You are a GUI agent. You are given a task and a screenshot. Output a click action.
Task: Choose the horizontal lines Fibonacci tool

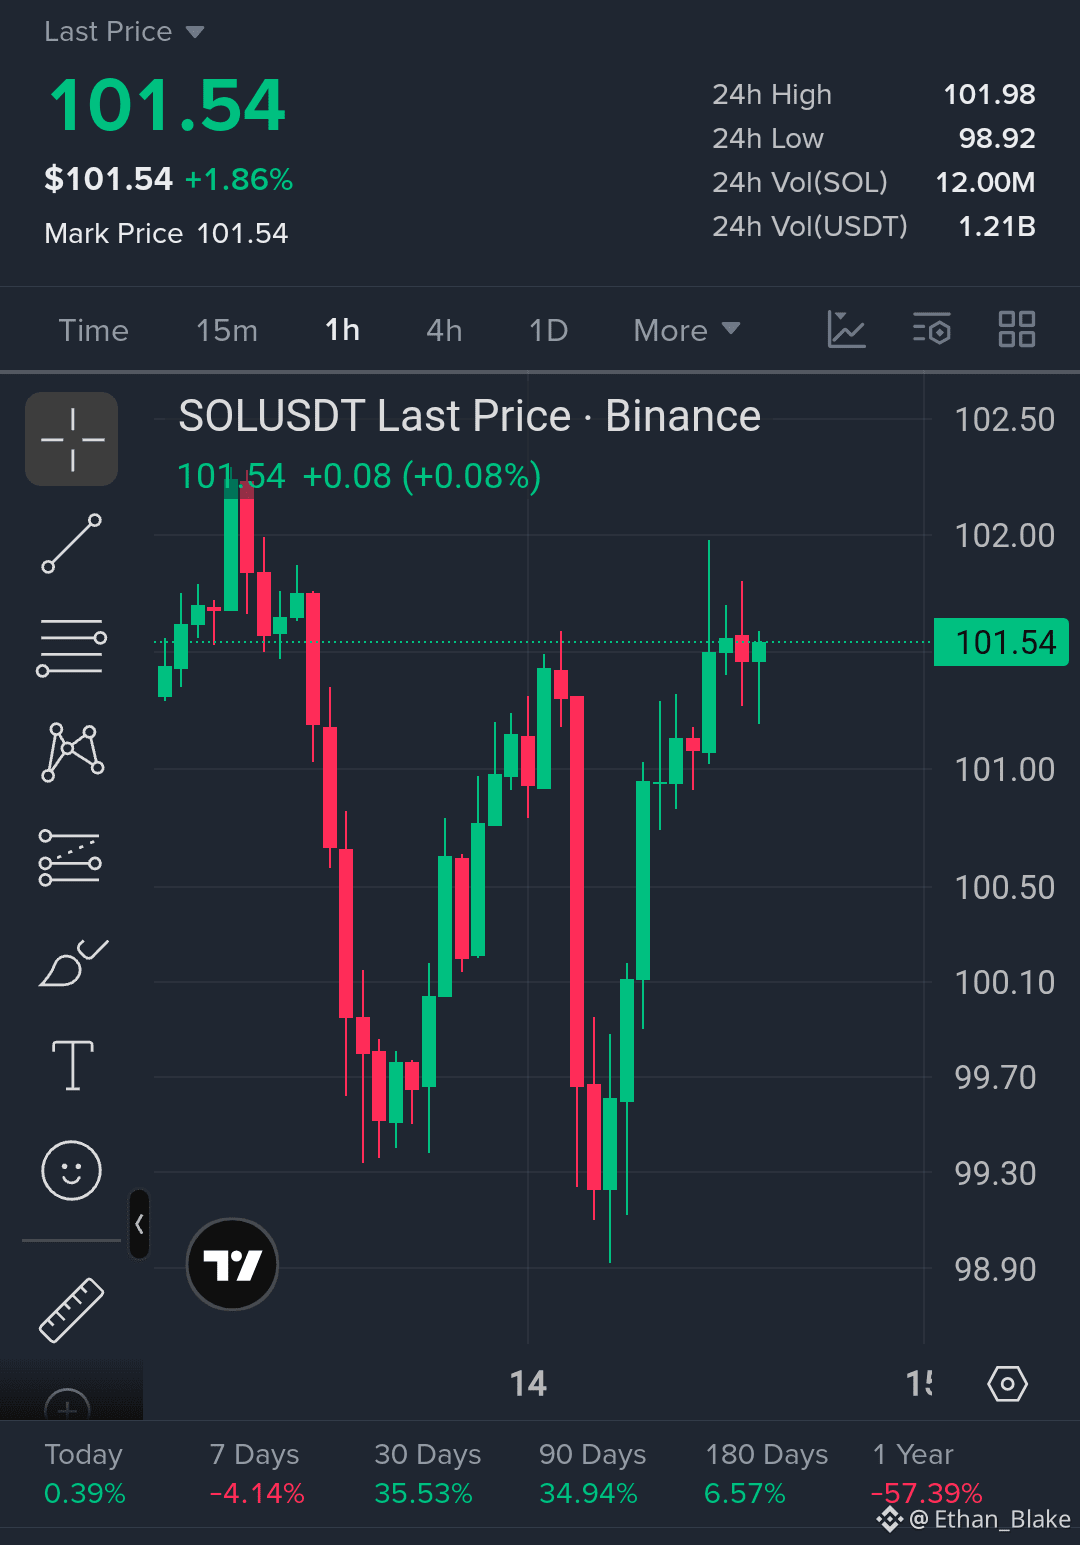pyautogui.click(x=72, y=647)
